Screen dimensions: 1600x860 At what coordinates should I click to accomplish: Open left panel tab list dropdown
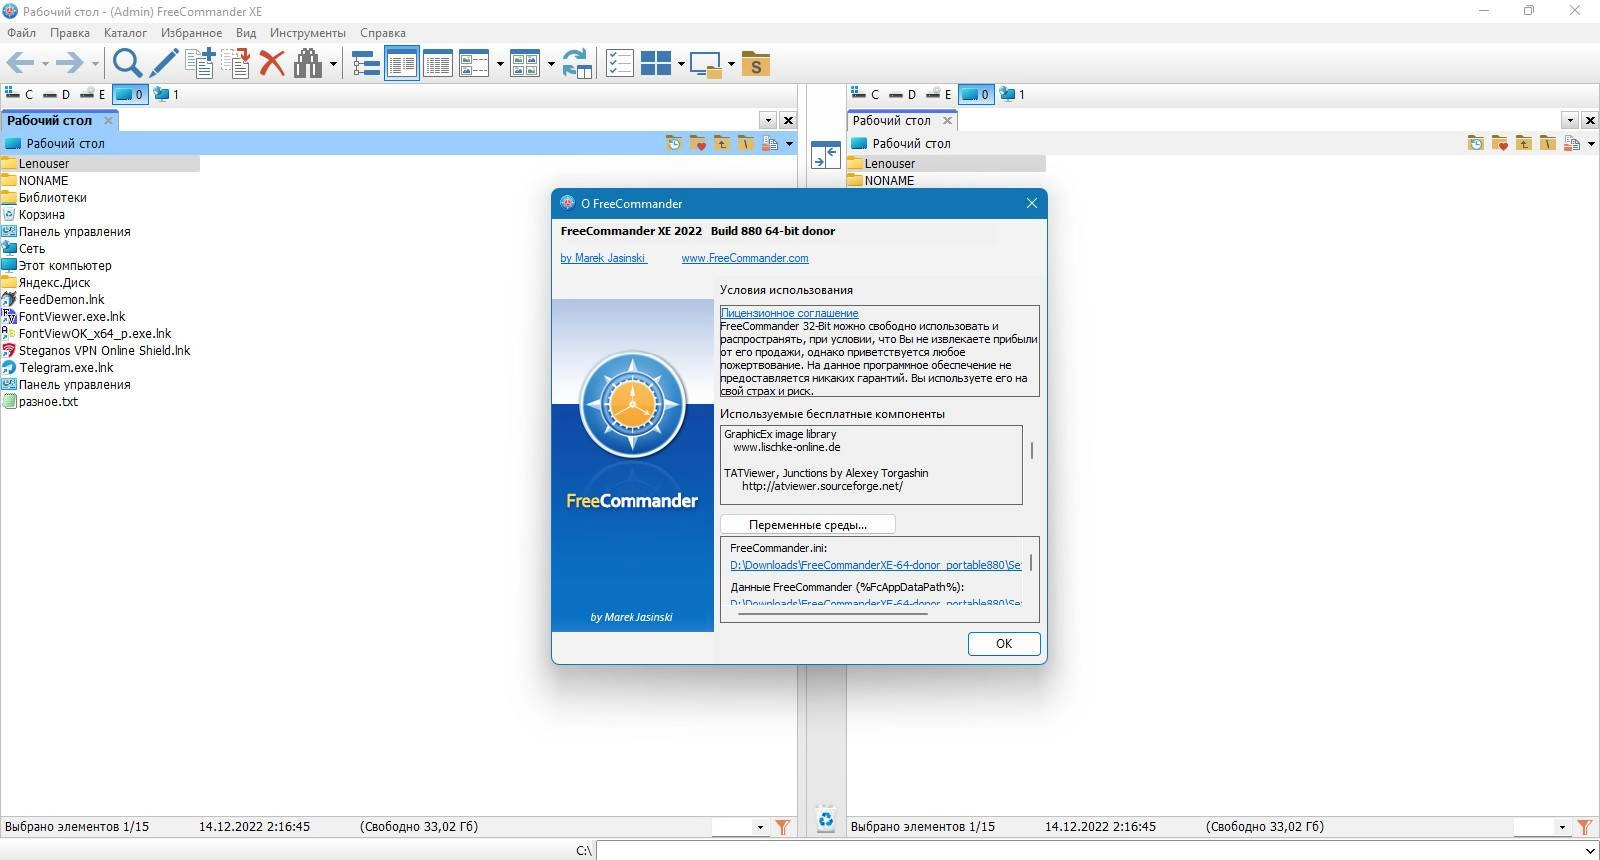click(768, 120)
